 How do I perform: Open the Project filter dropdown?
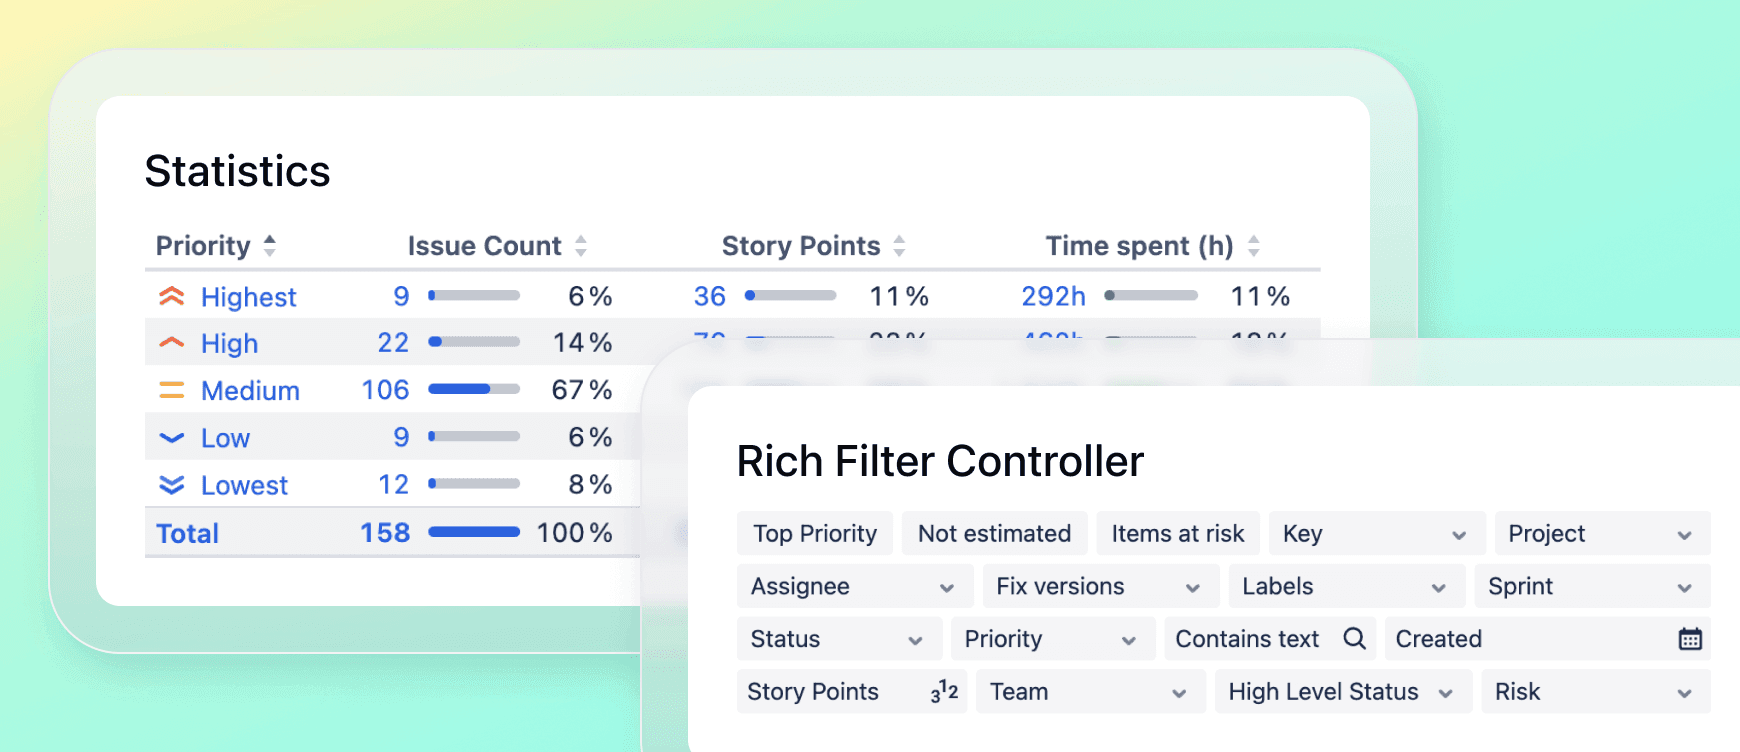coord(1603,533)
